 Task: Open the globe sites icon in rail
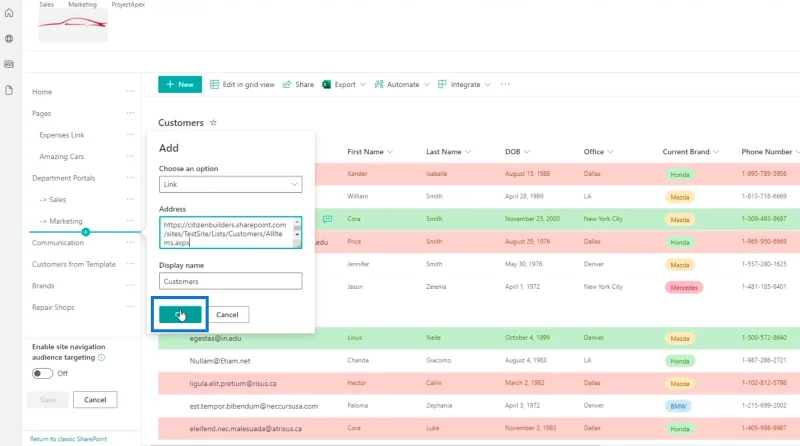(9, 39)
